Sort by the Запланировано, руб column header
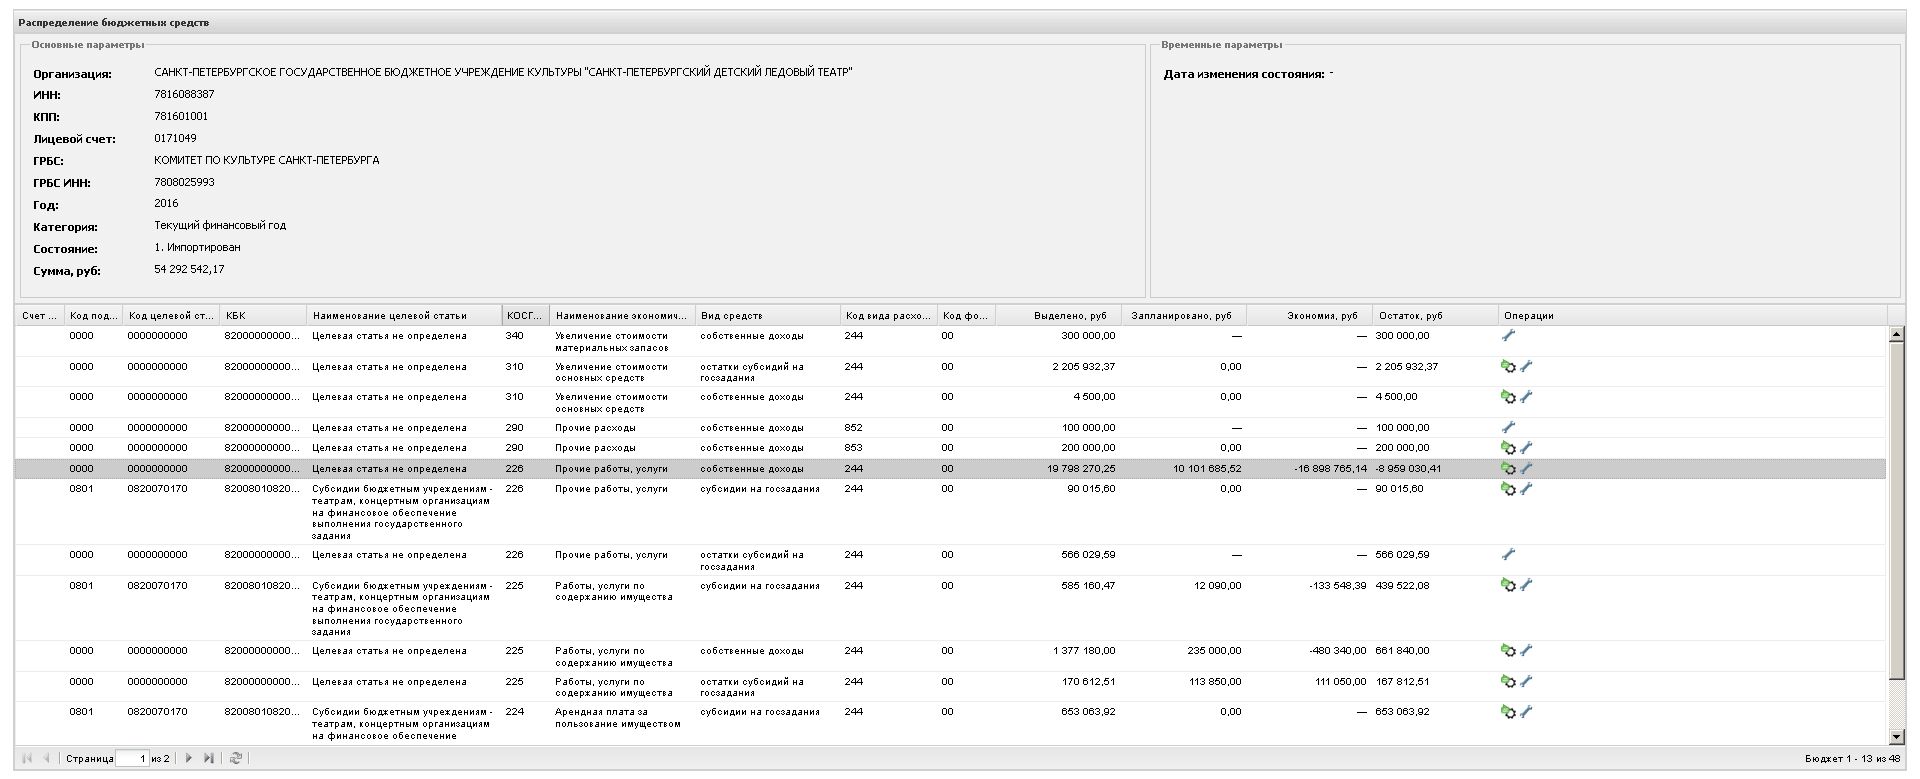Viewport: 1920px width, 779px height. tap(1183, 315)
